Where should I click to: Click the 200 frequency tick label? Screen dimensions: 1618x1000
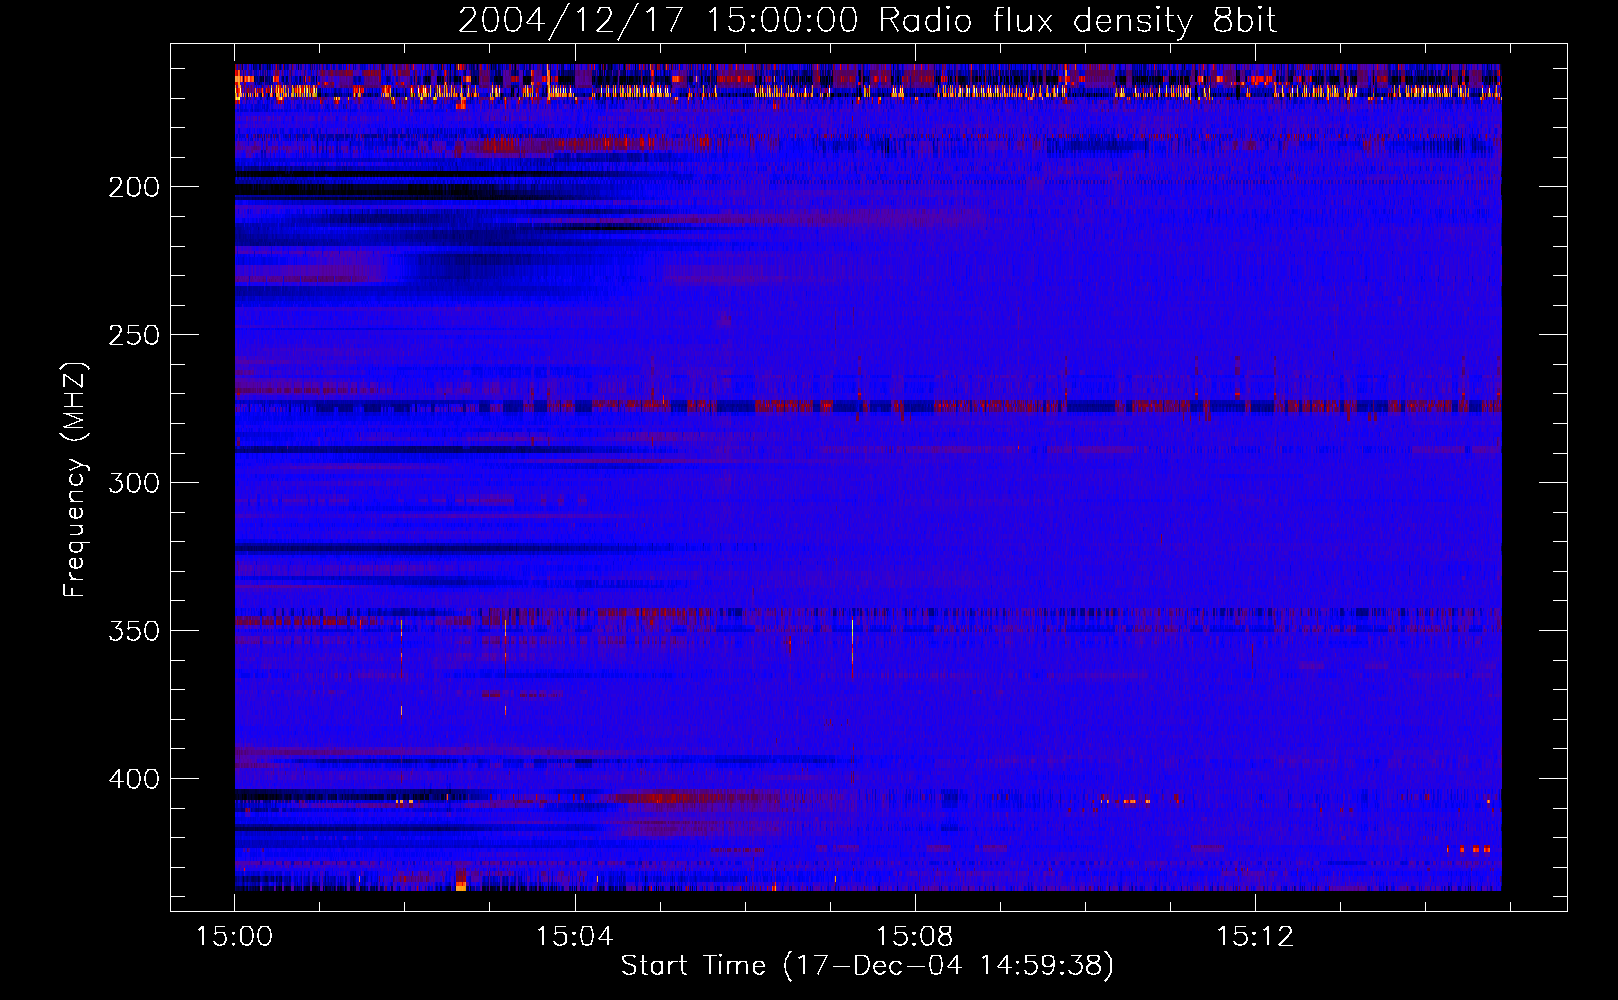pos(134,187)
